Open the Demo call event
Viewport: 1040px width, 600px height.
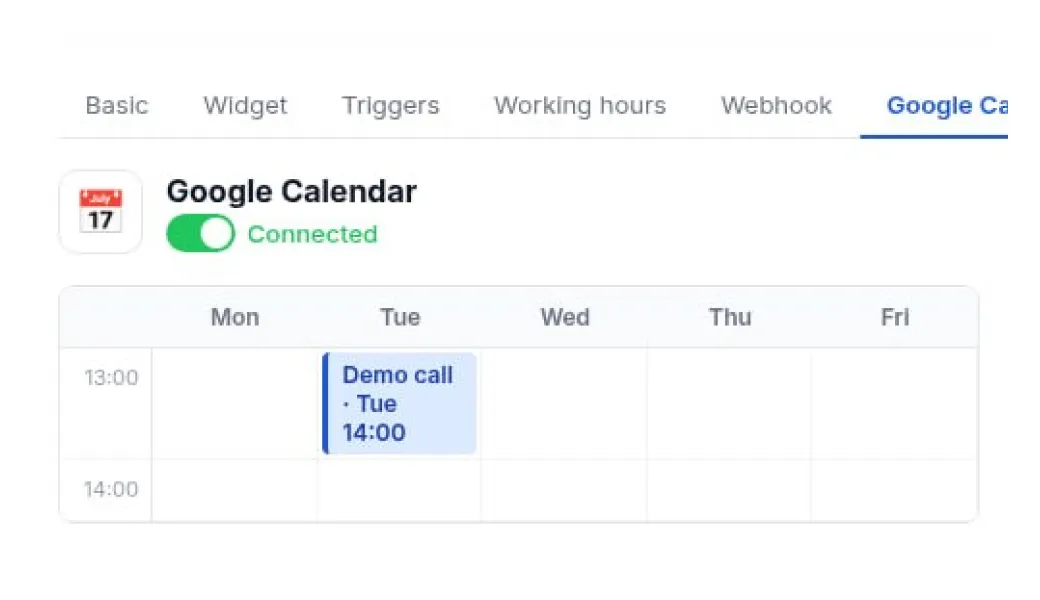pyautogui.click(x=400, y=403)
